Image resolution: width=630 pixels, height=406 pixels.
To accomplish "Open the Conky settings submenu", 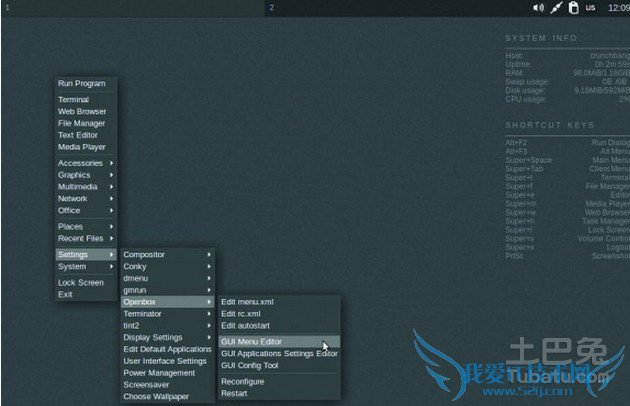I will pos(168,267).
